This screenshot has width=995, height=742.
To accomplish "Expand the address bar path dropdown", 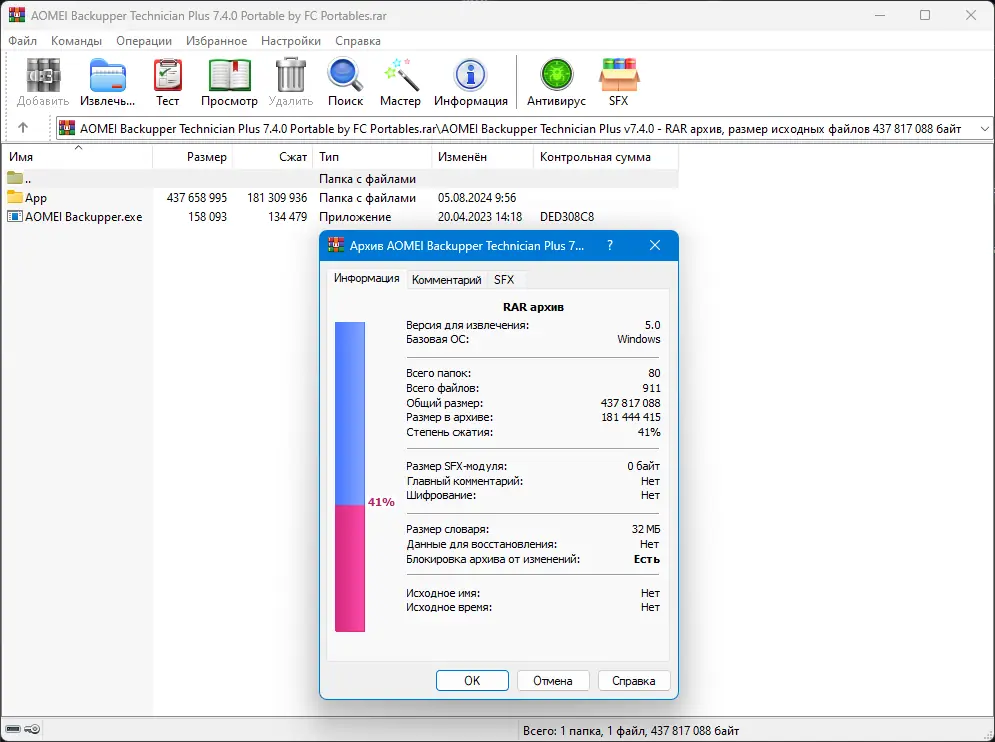I will [x=984, y=129].
